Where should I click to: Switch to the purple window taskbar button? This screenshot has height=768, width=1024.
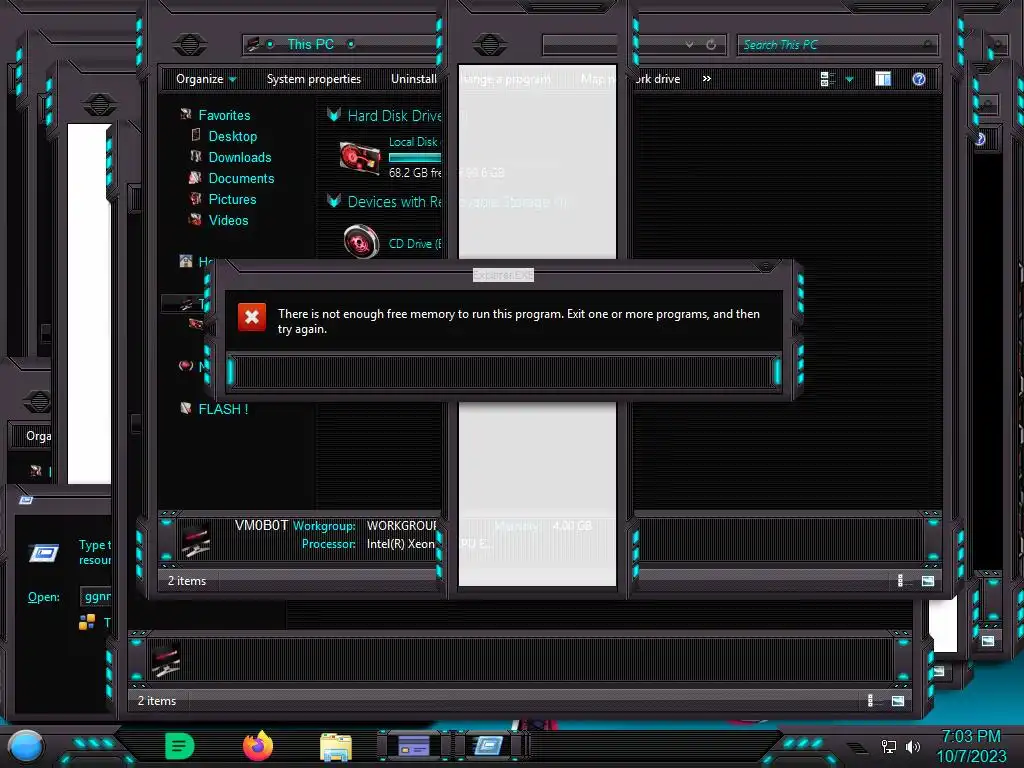(413, 746)
